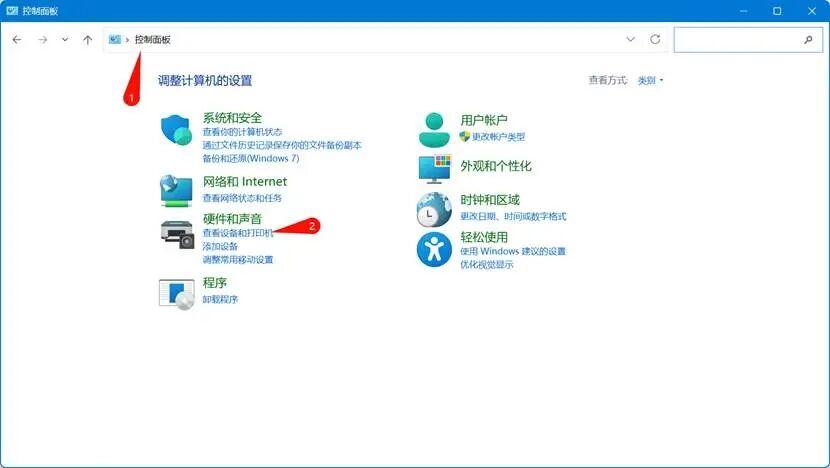Open 调整常用移动设置 link
This screenshot has width=830, height=468.
[238, 259]
